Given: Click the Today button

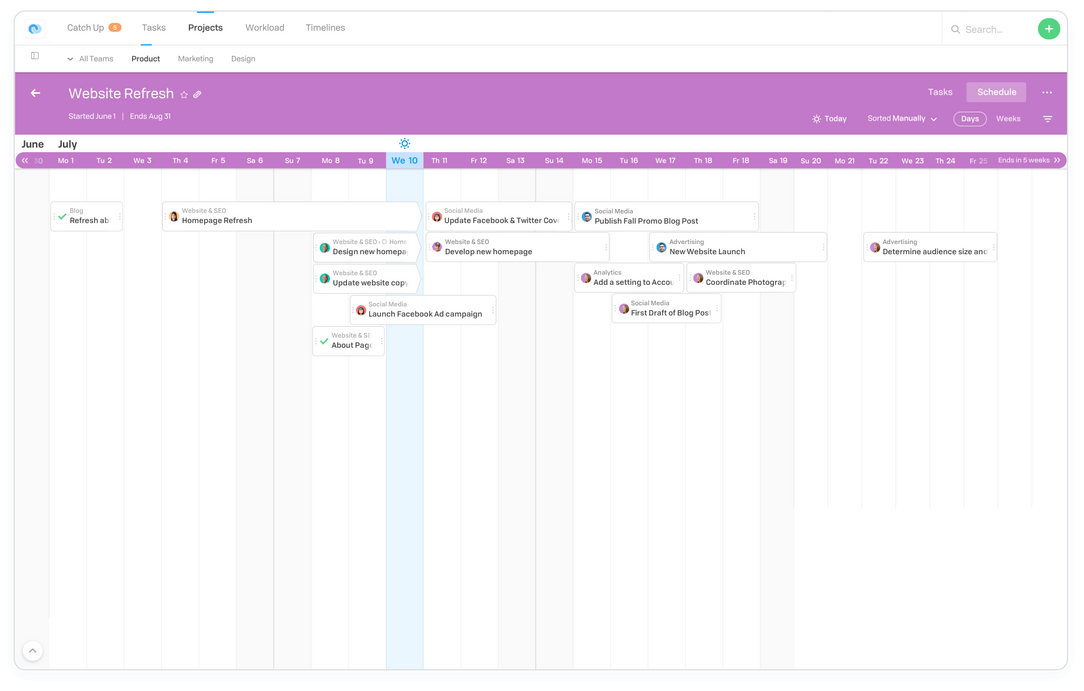Looking at the screenshot, I should tap(830, 119).
